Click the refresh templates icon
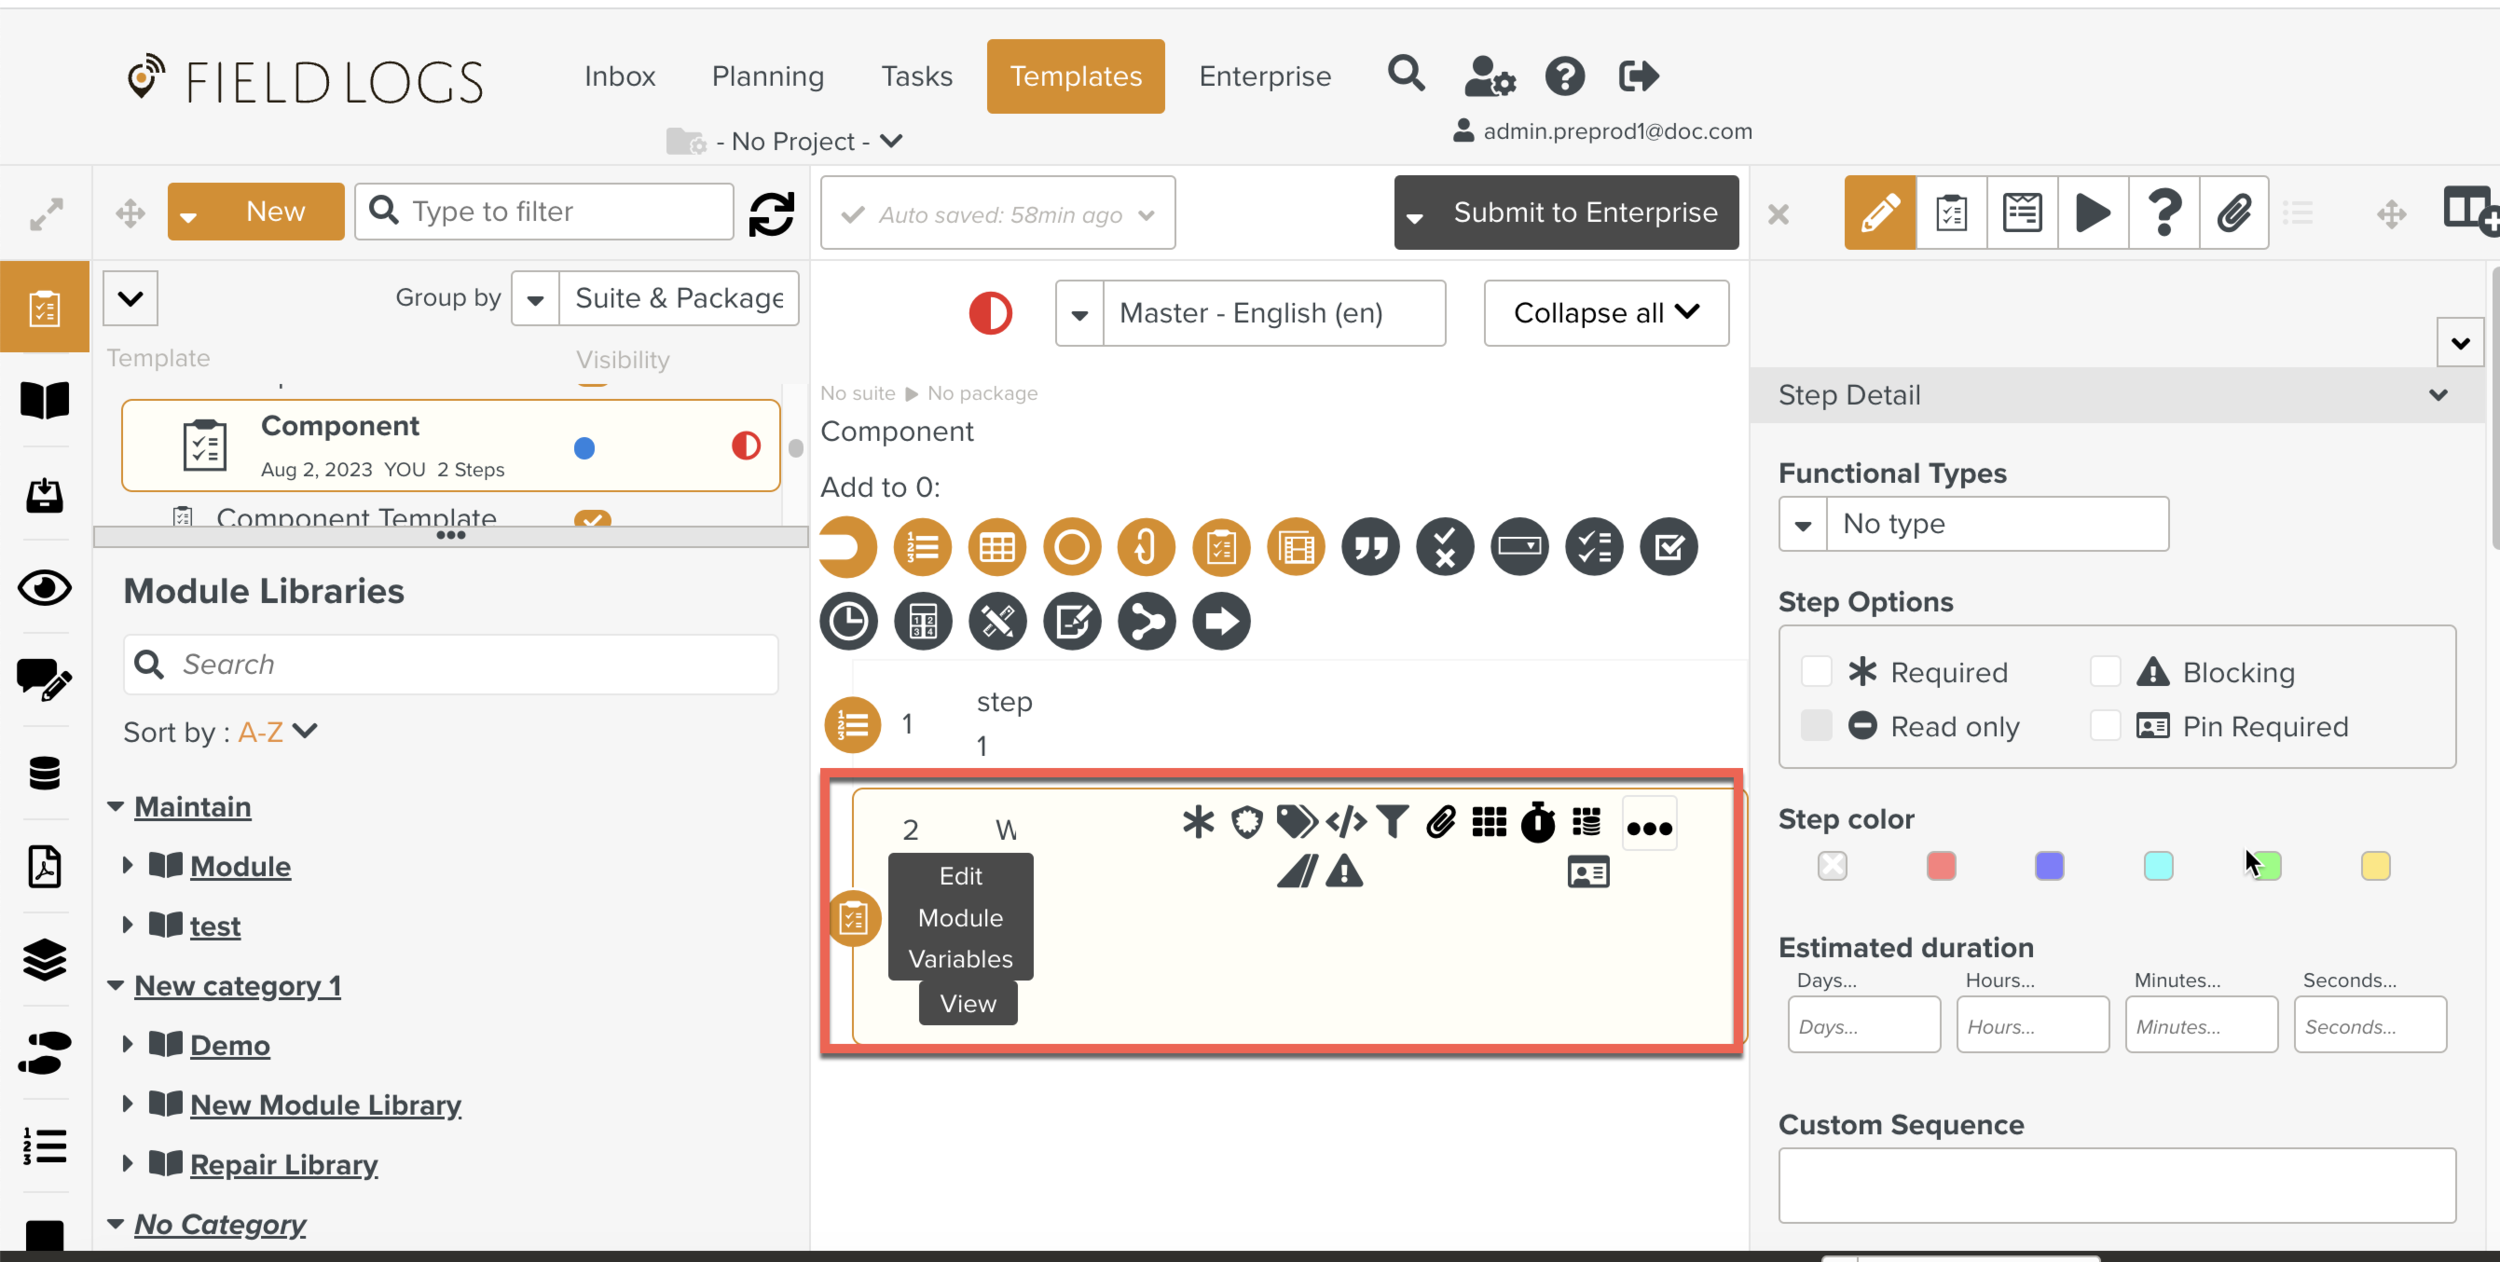Image resolution: width=2500 pixels, height=1262 pixels. [771, 213]
